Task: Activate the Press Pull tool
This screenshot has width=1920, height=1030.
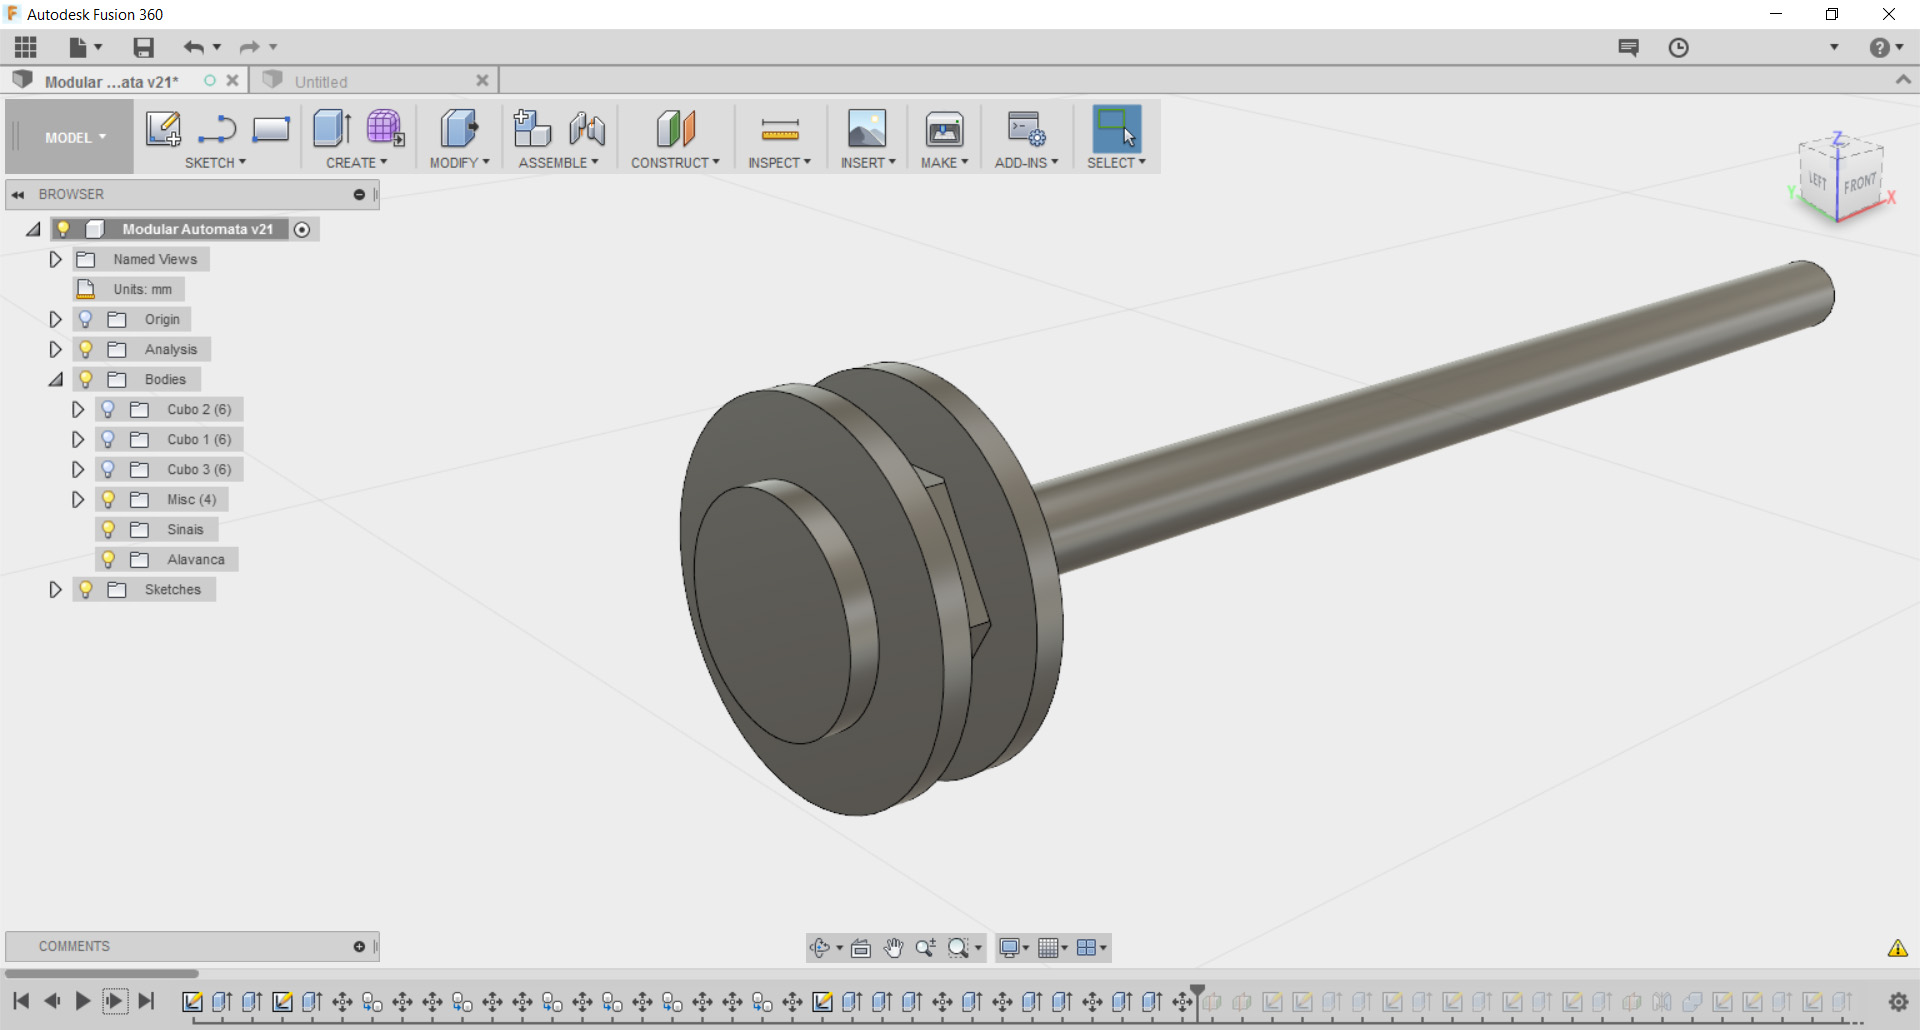Action: click(459, 129)
